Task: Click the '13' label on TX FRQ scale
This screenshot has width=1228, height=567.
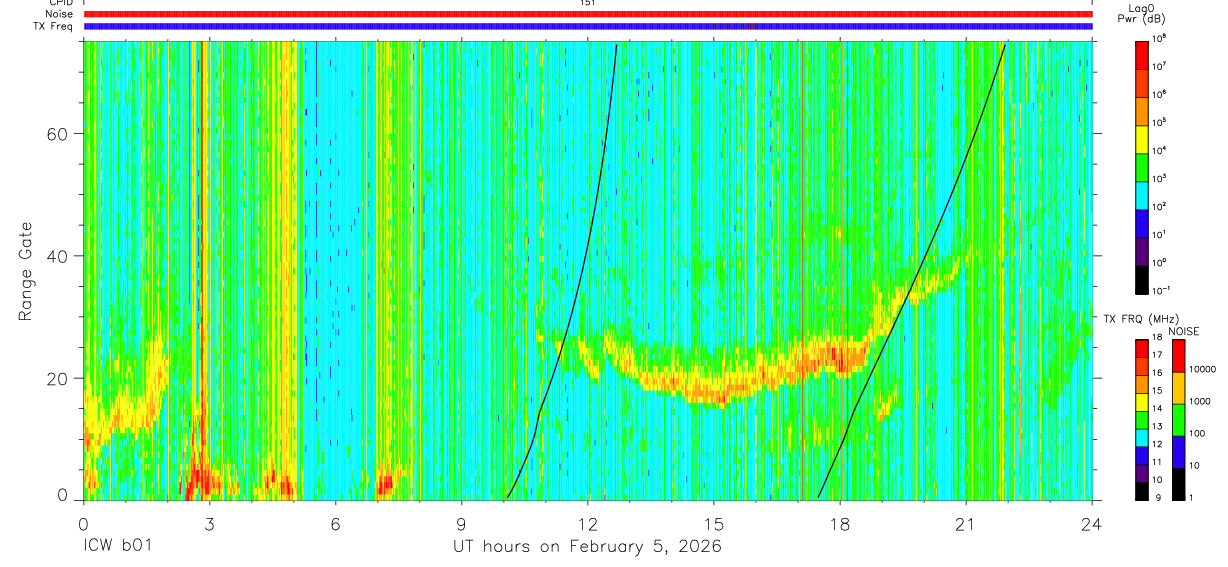Action: (1158, 426)
